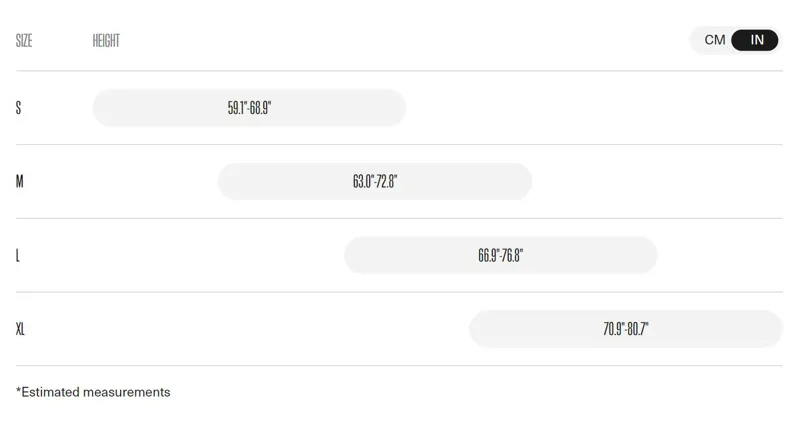Click the HEIGHT column header

pyautogui.click(x=106, y=41)
